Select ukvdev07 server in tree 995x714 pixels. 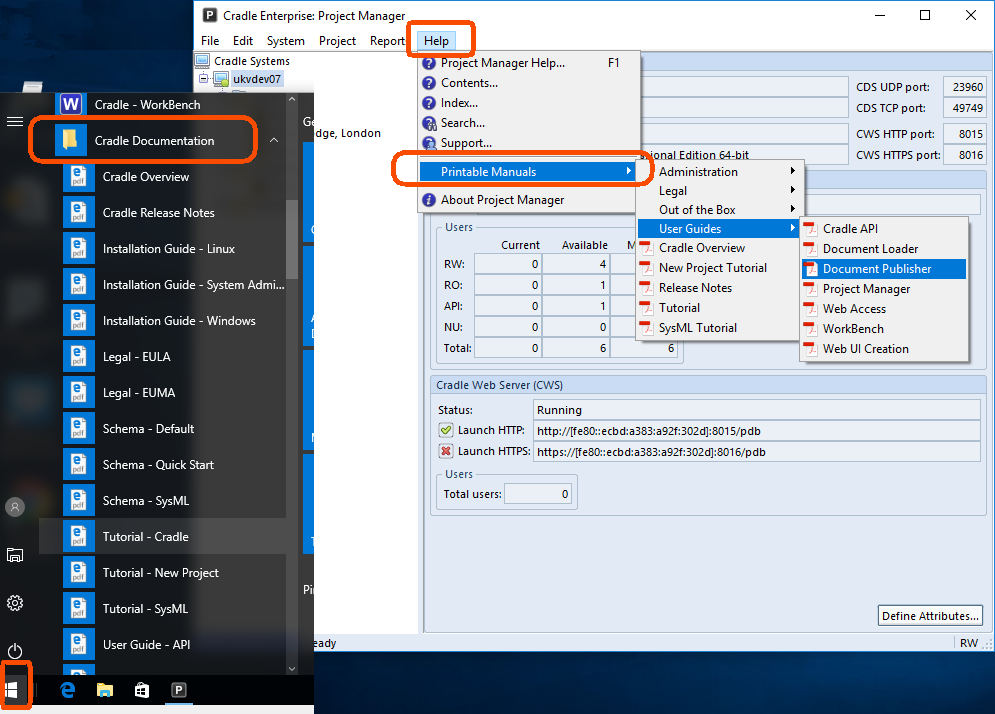coord(256,79)
